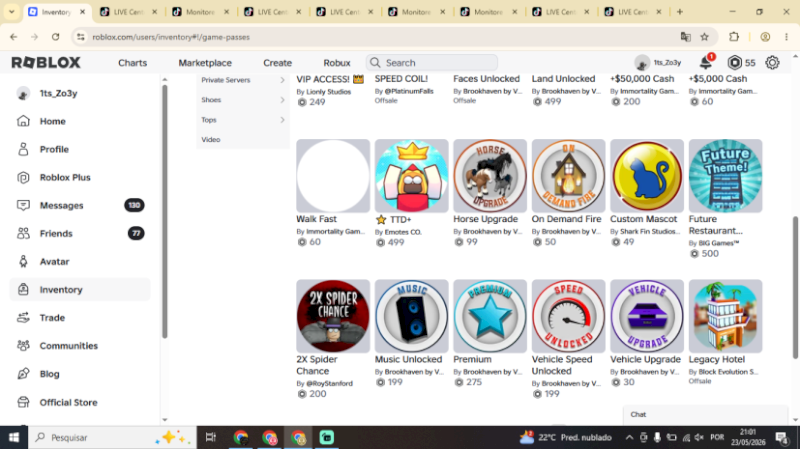Expand Shoes category
Viewport: 800px width, 449px height.
243,100
